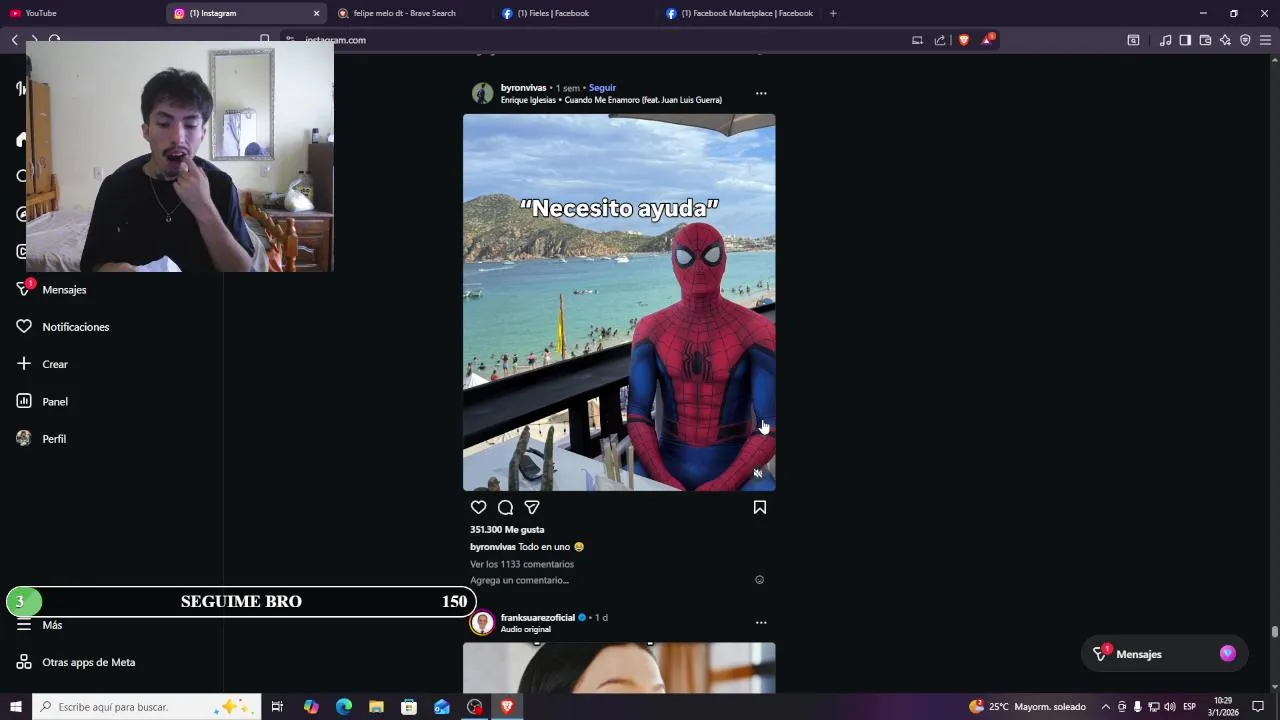
Task: Open the Brave VPN shield icon
Action: [x=1245, y=40]
